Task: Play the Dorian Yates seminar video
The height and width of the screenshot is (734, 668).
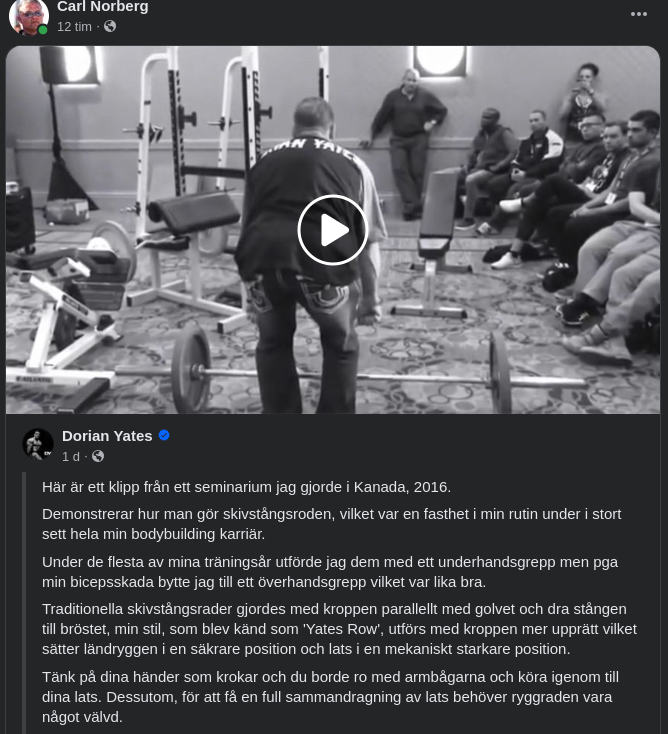Action: pyautogui.click(x=333, y=230)
